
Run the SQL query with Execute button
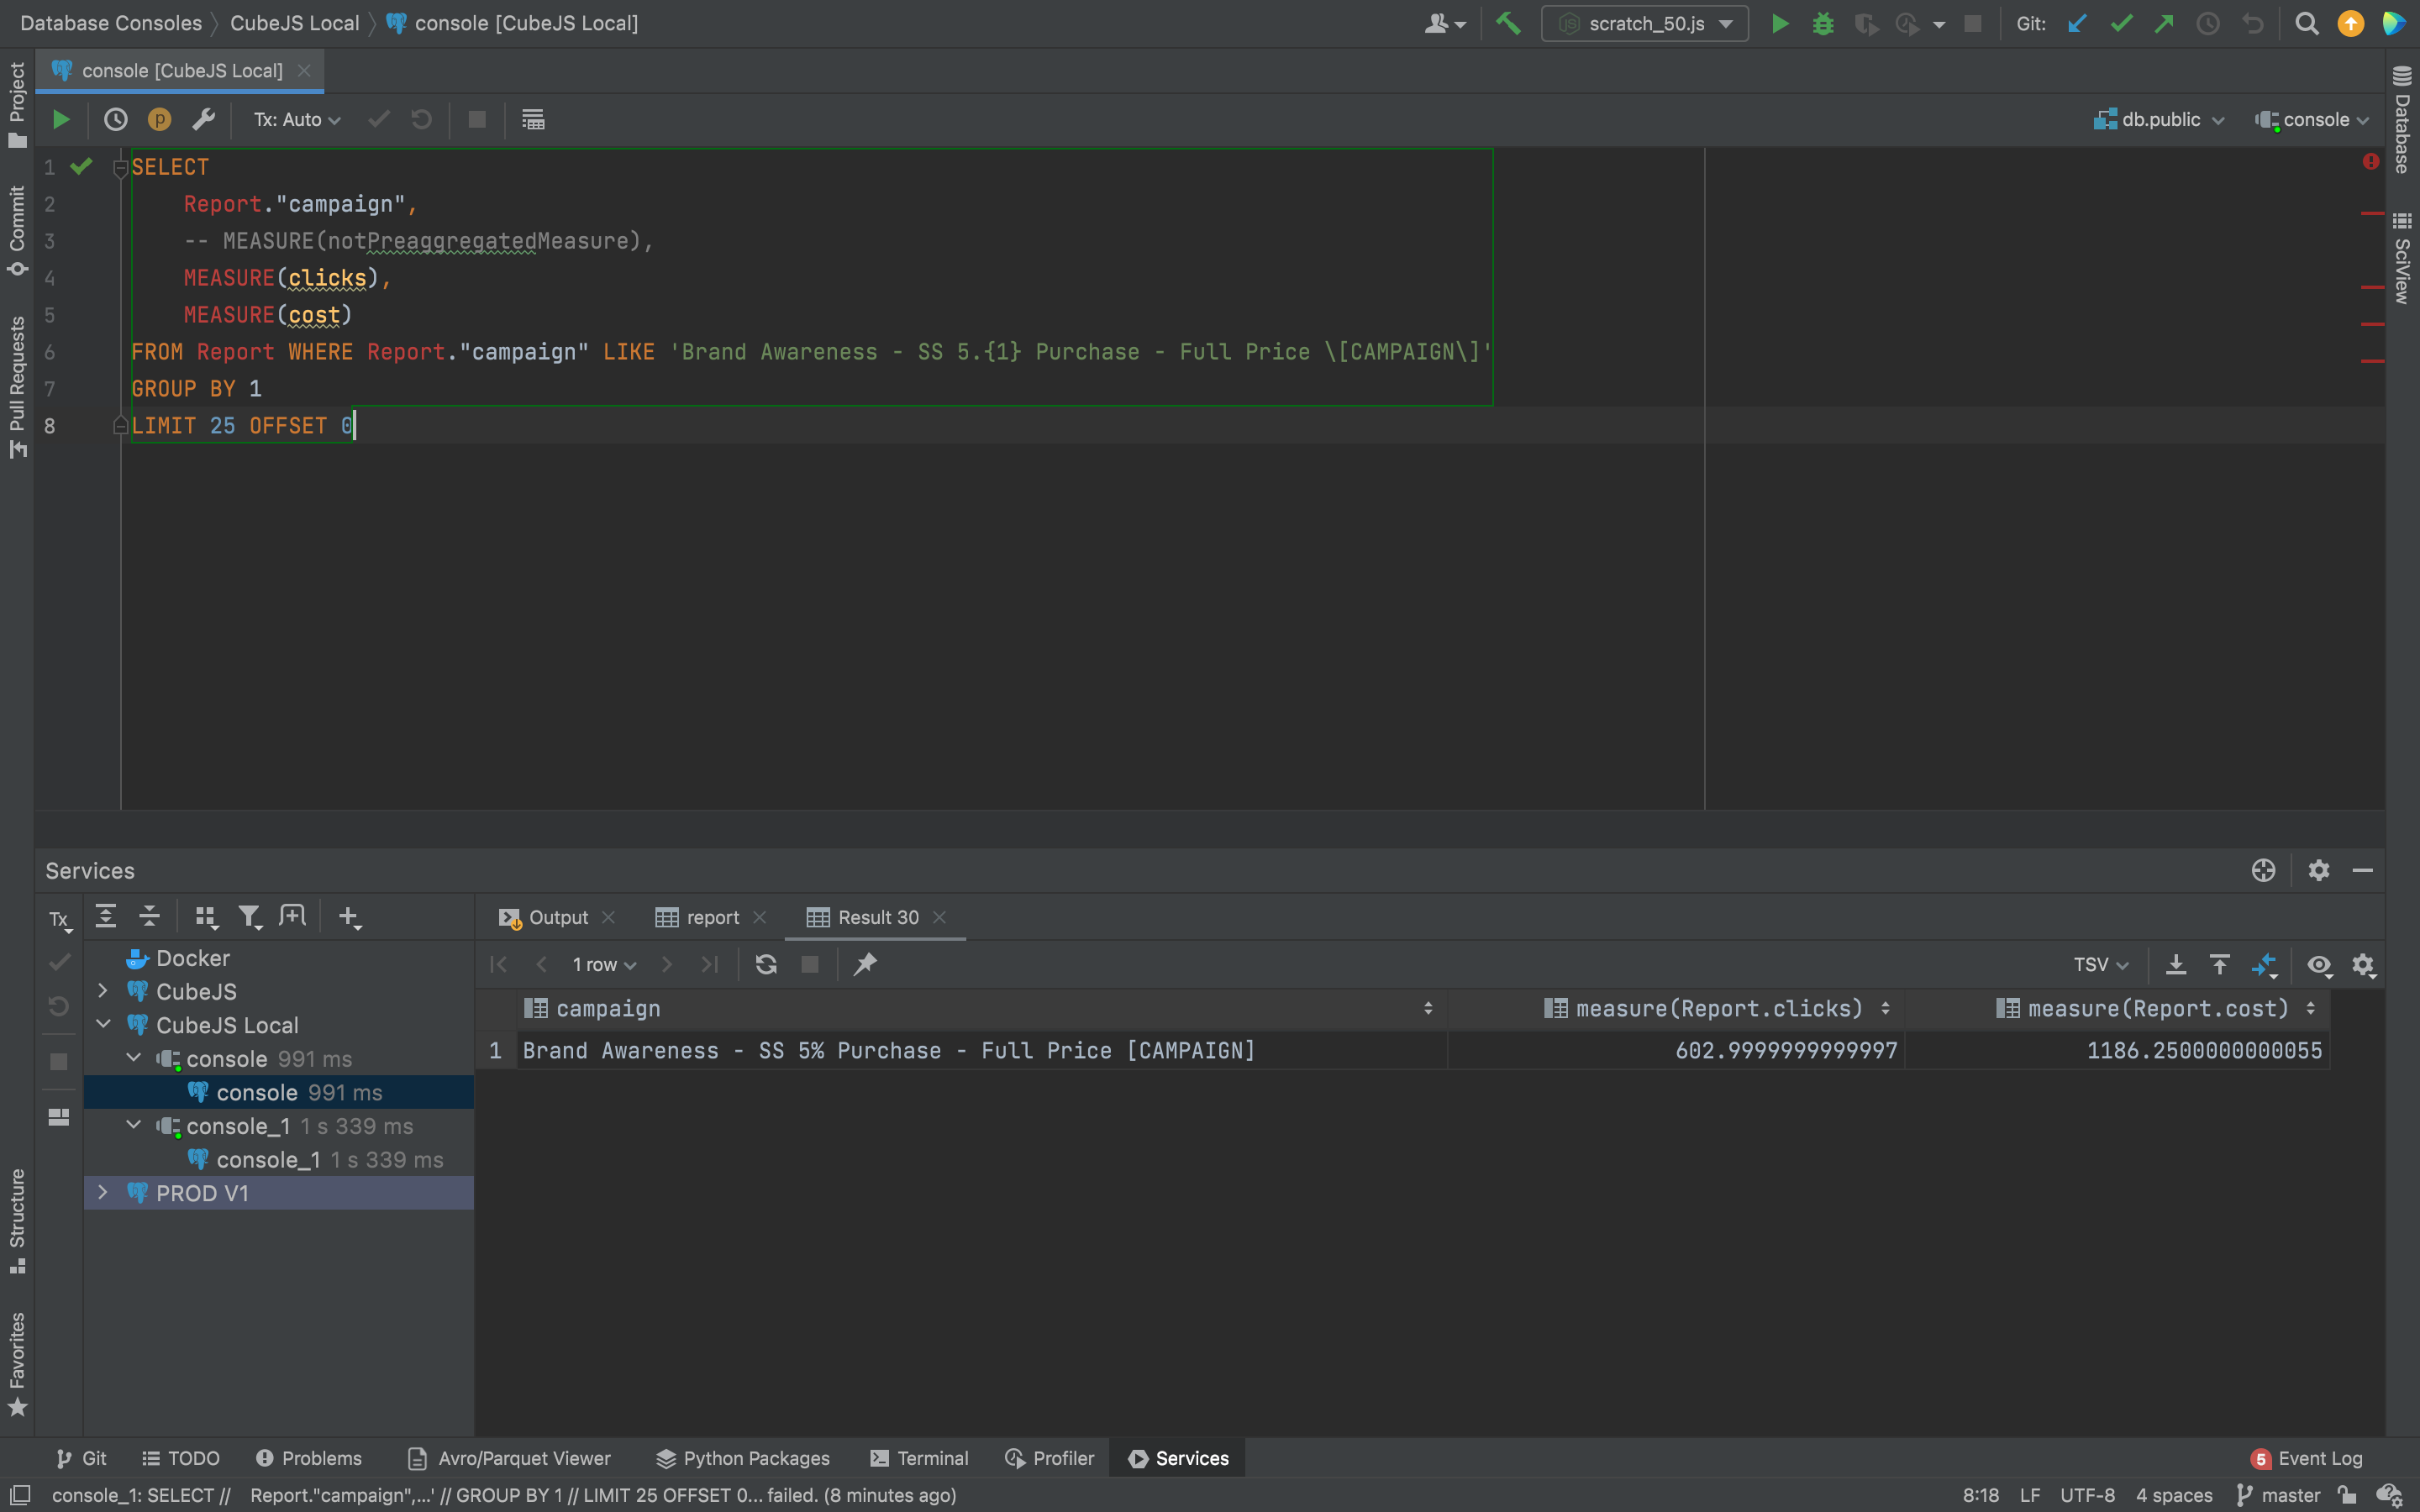pyautogui.click(x=61, y=120)
